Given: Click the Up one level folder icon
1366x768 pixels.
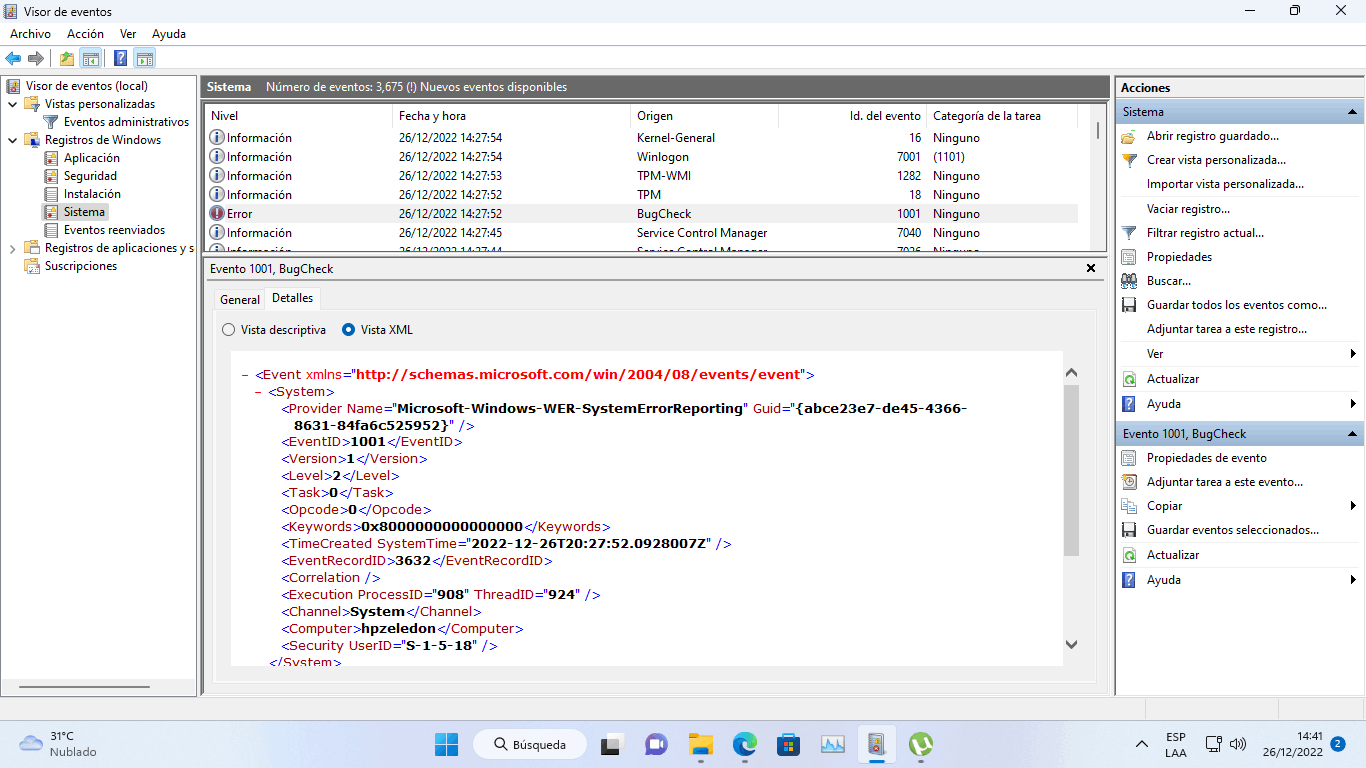Looking at the screenshot, I should tap(67, 58).
